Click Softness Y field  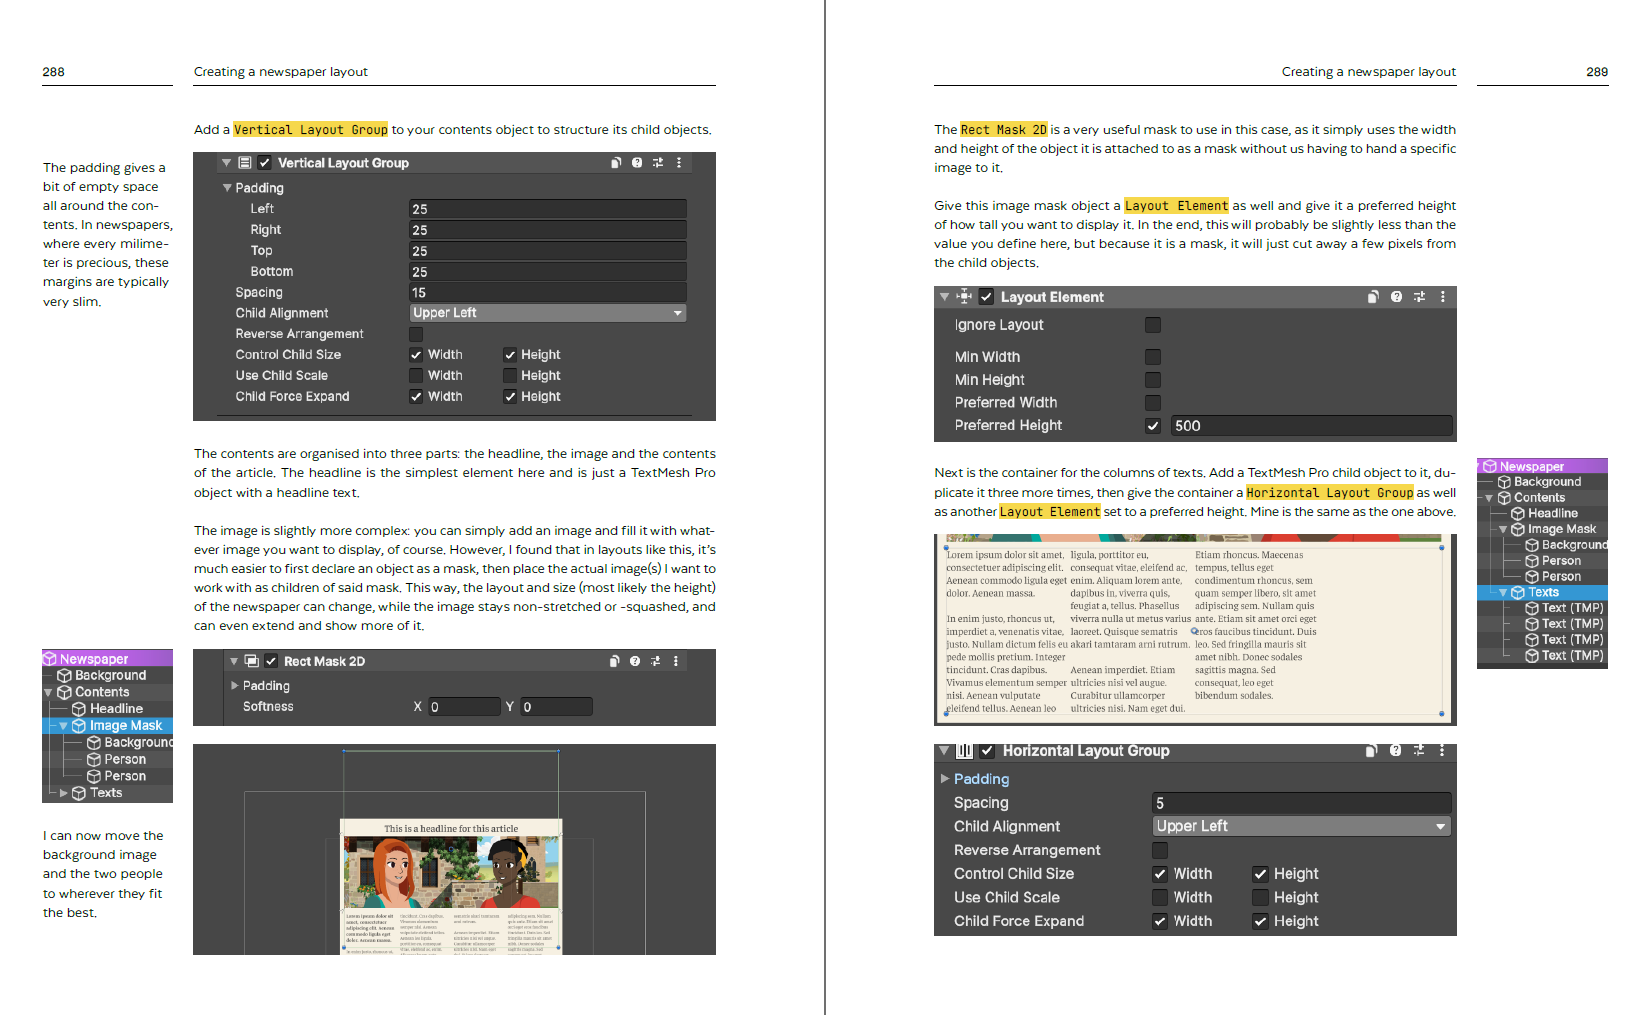tap(557, 707)
